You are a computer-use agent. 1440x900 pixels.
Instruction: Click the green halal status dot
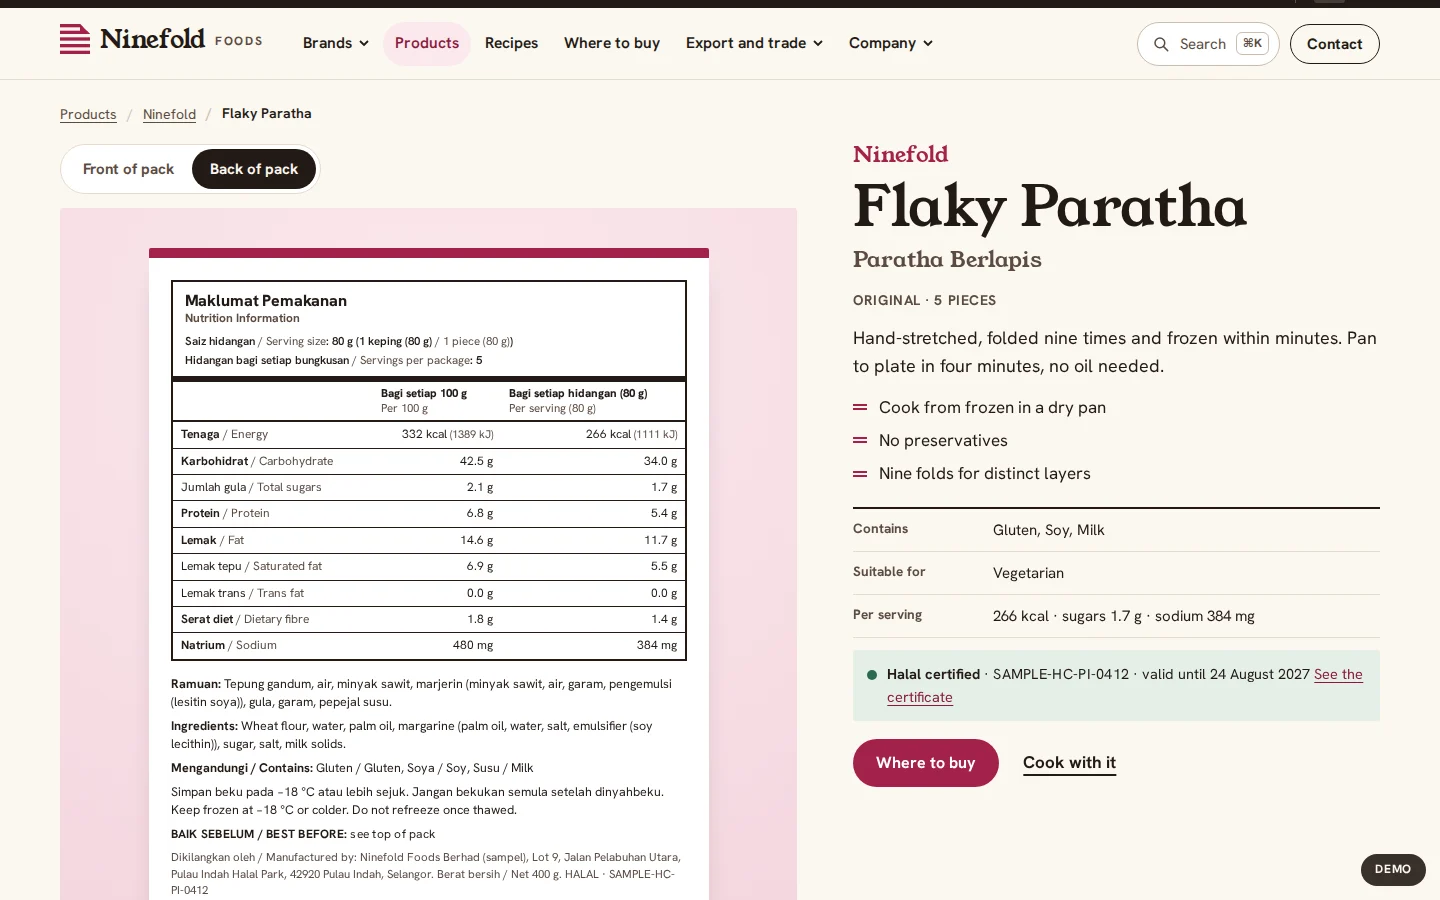872,675
